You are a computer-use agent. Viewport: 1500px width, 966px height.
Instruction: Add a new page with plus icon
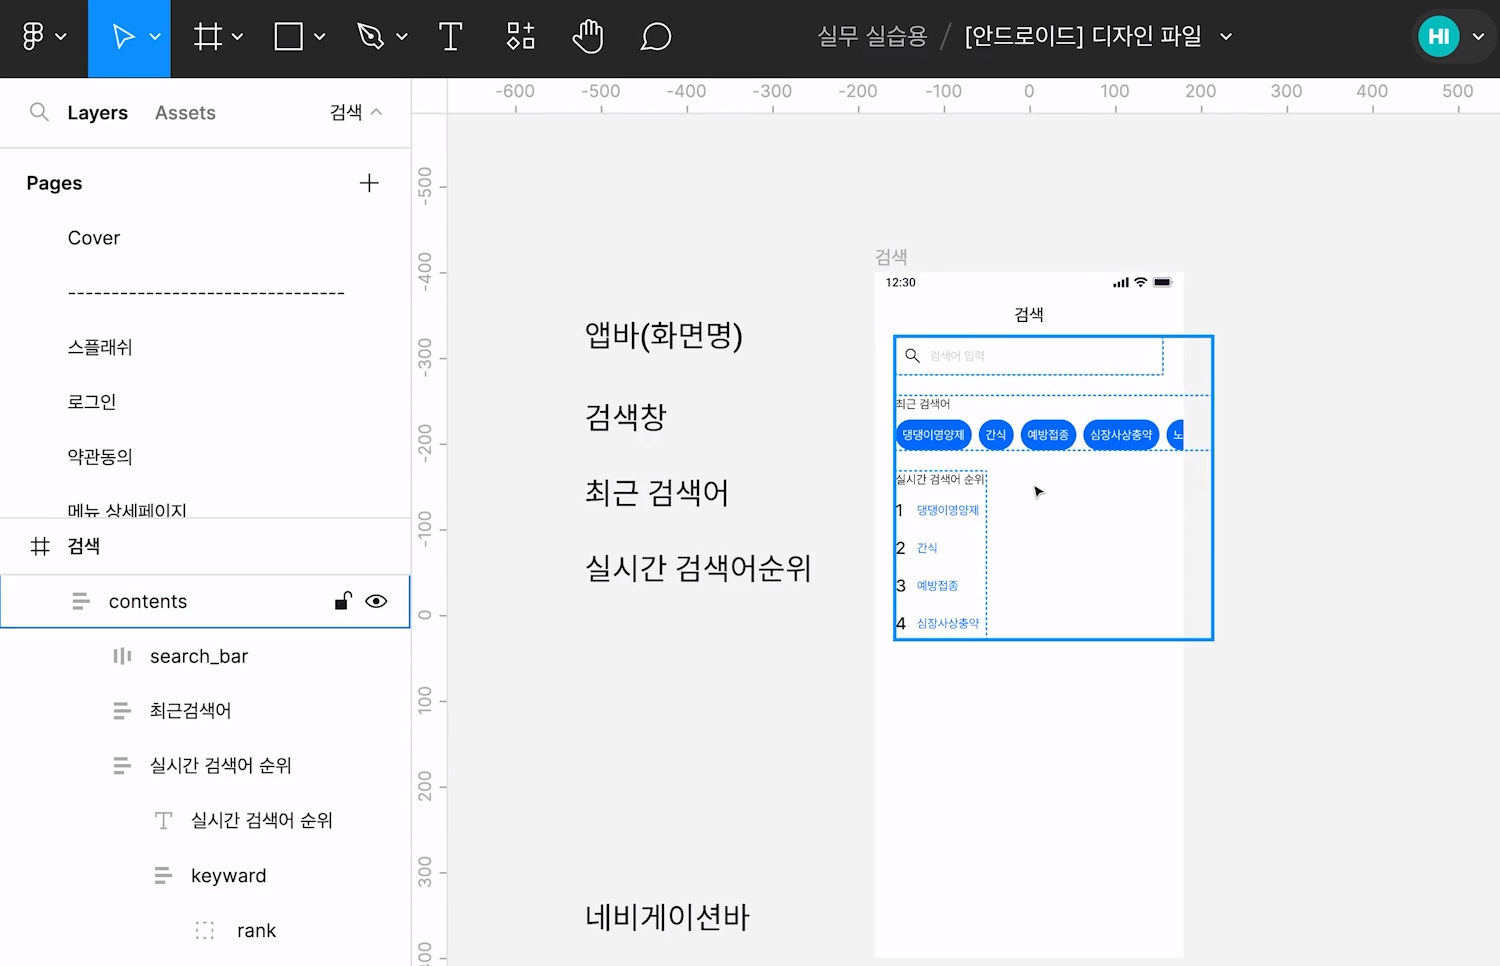click(369, 183)
